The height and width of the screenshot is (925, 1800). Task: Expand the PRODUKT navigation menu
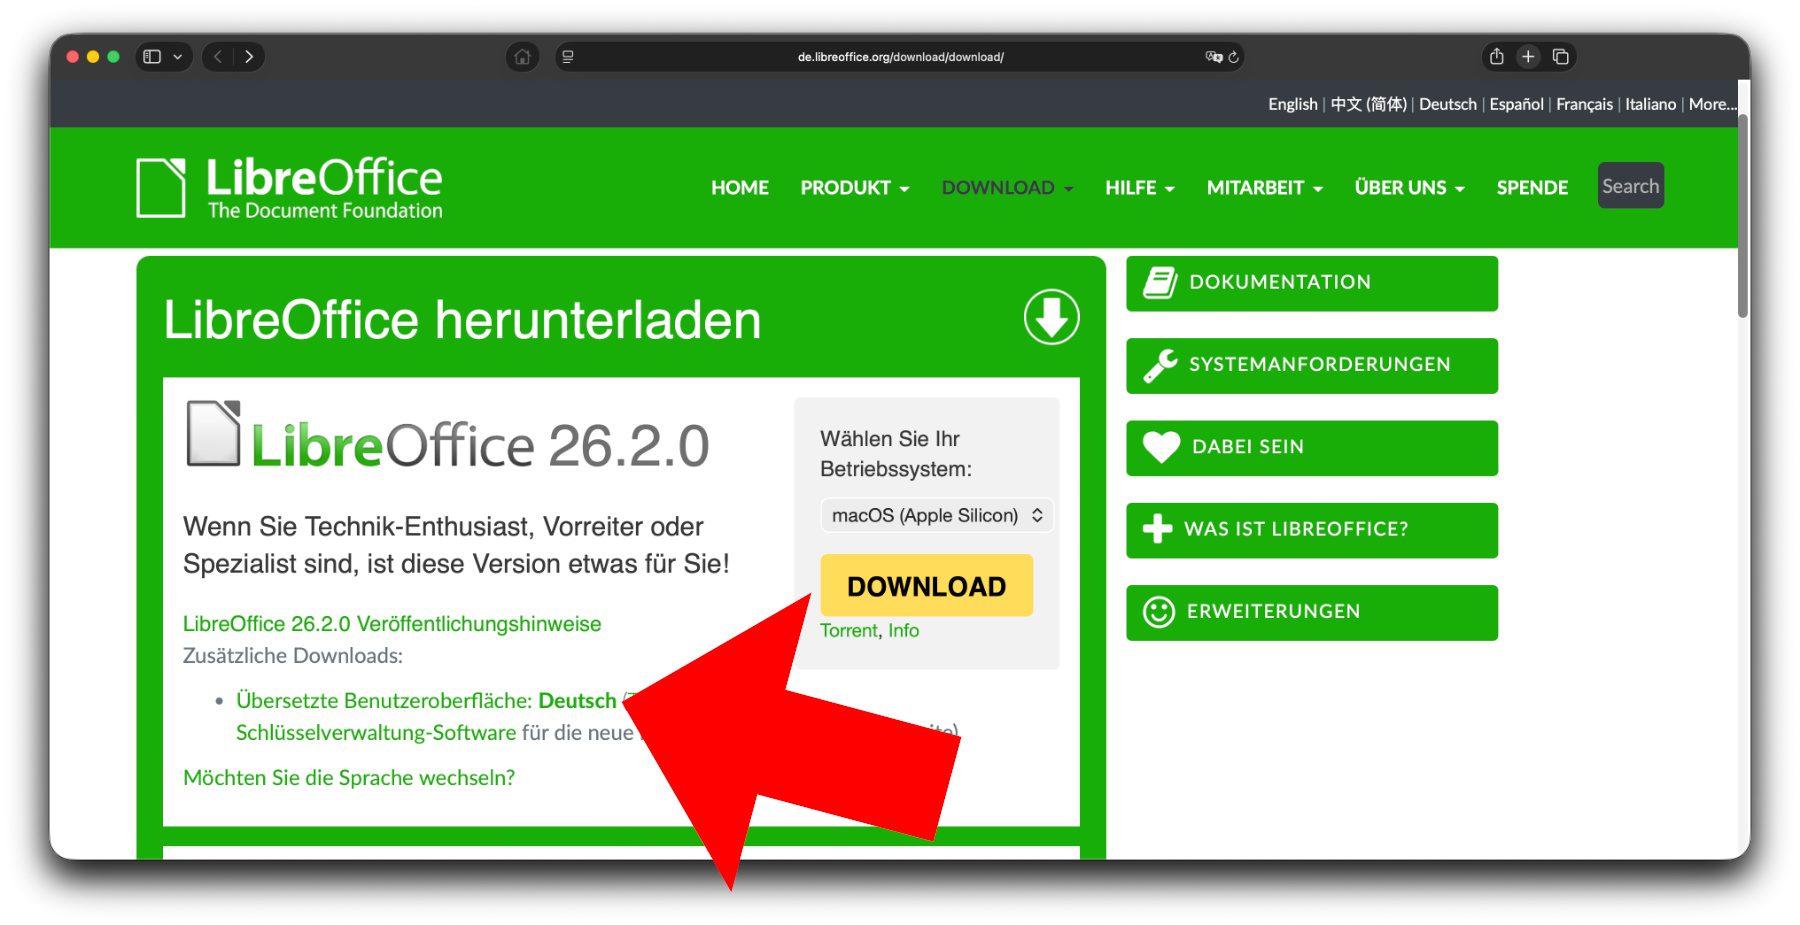click(854, 188)
